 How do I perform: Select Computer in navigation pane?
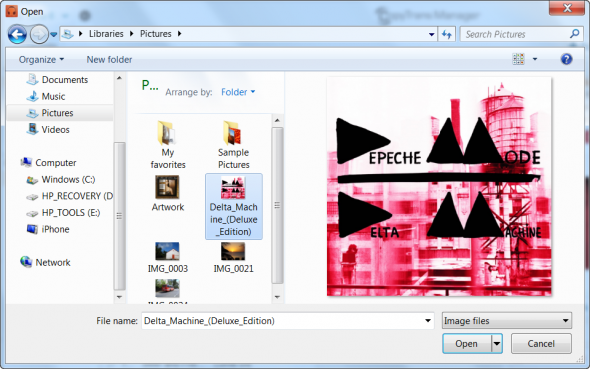[48, 162]
